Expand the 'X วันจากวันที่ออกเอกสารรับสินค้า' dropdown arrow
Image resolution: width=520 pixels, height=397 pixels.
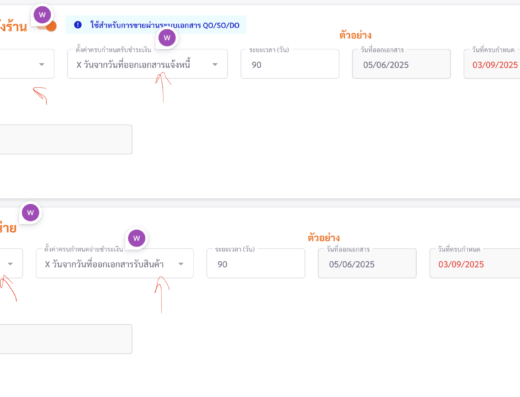pos(181,264)
